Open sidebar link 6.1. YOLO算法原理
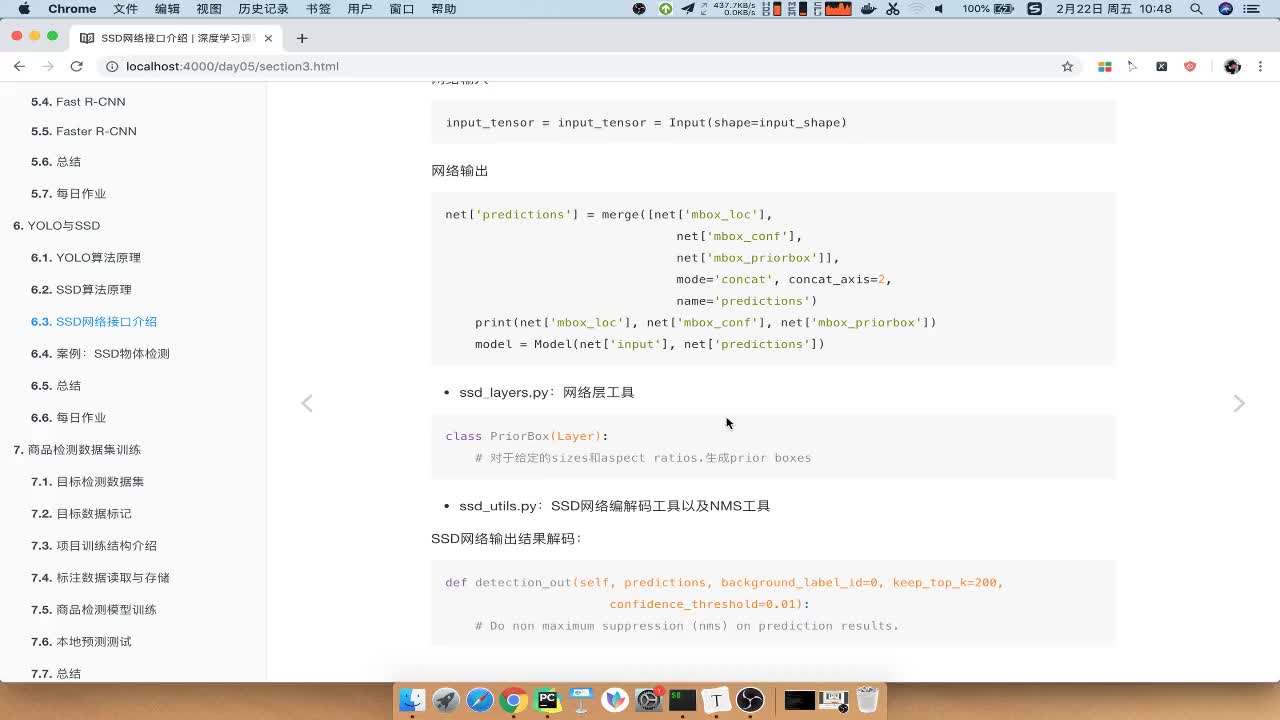Screen dimensions: 1280x720 [x=86, y=258]
